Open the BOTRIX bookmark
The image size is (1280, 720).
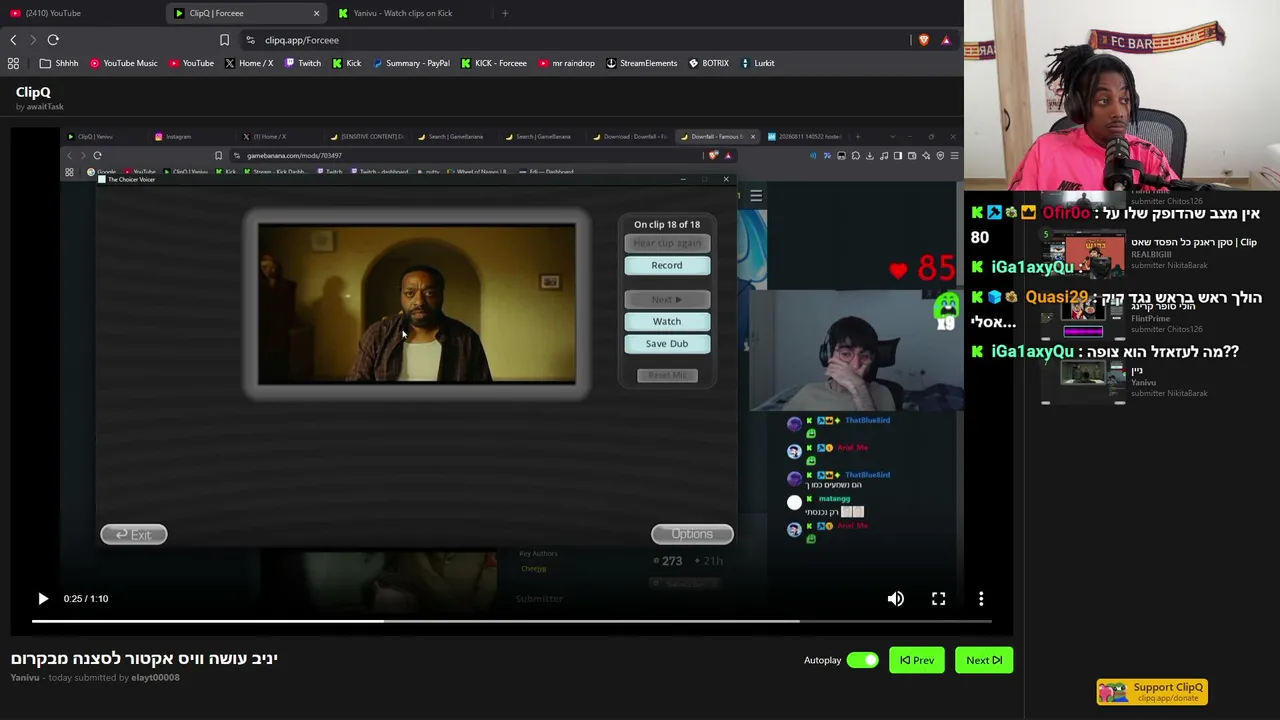(x=709, y=63)
